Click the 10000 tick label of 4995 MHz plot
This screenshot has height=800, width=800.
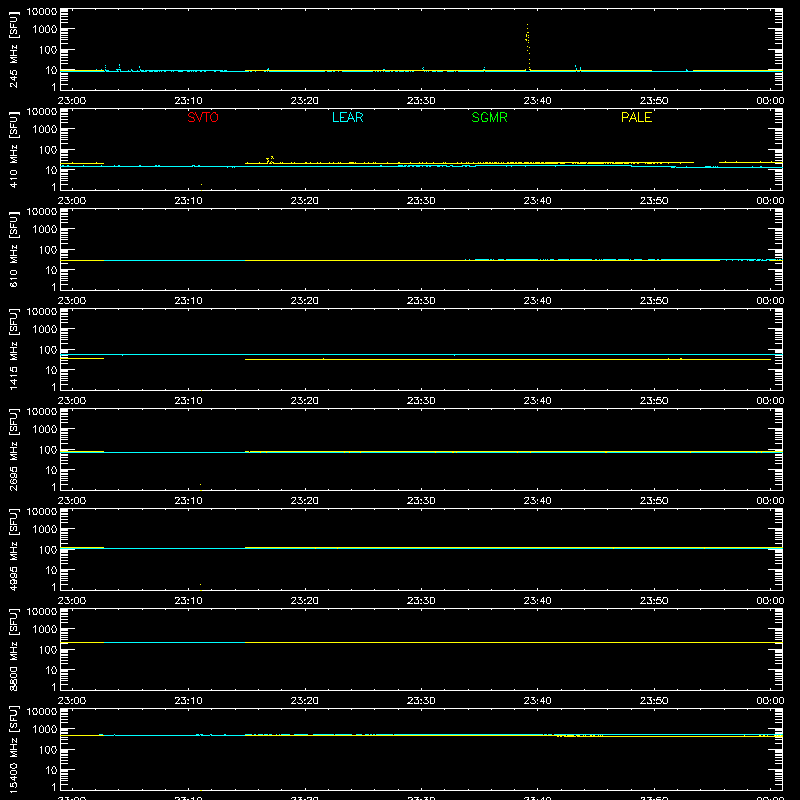pyautogui.click(x=42, y=512)
